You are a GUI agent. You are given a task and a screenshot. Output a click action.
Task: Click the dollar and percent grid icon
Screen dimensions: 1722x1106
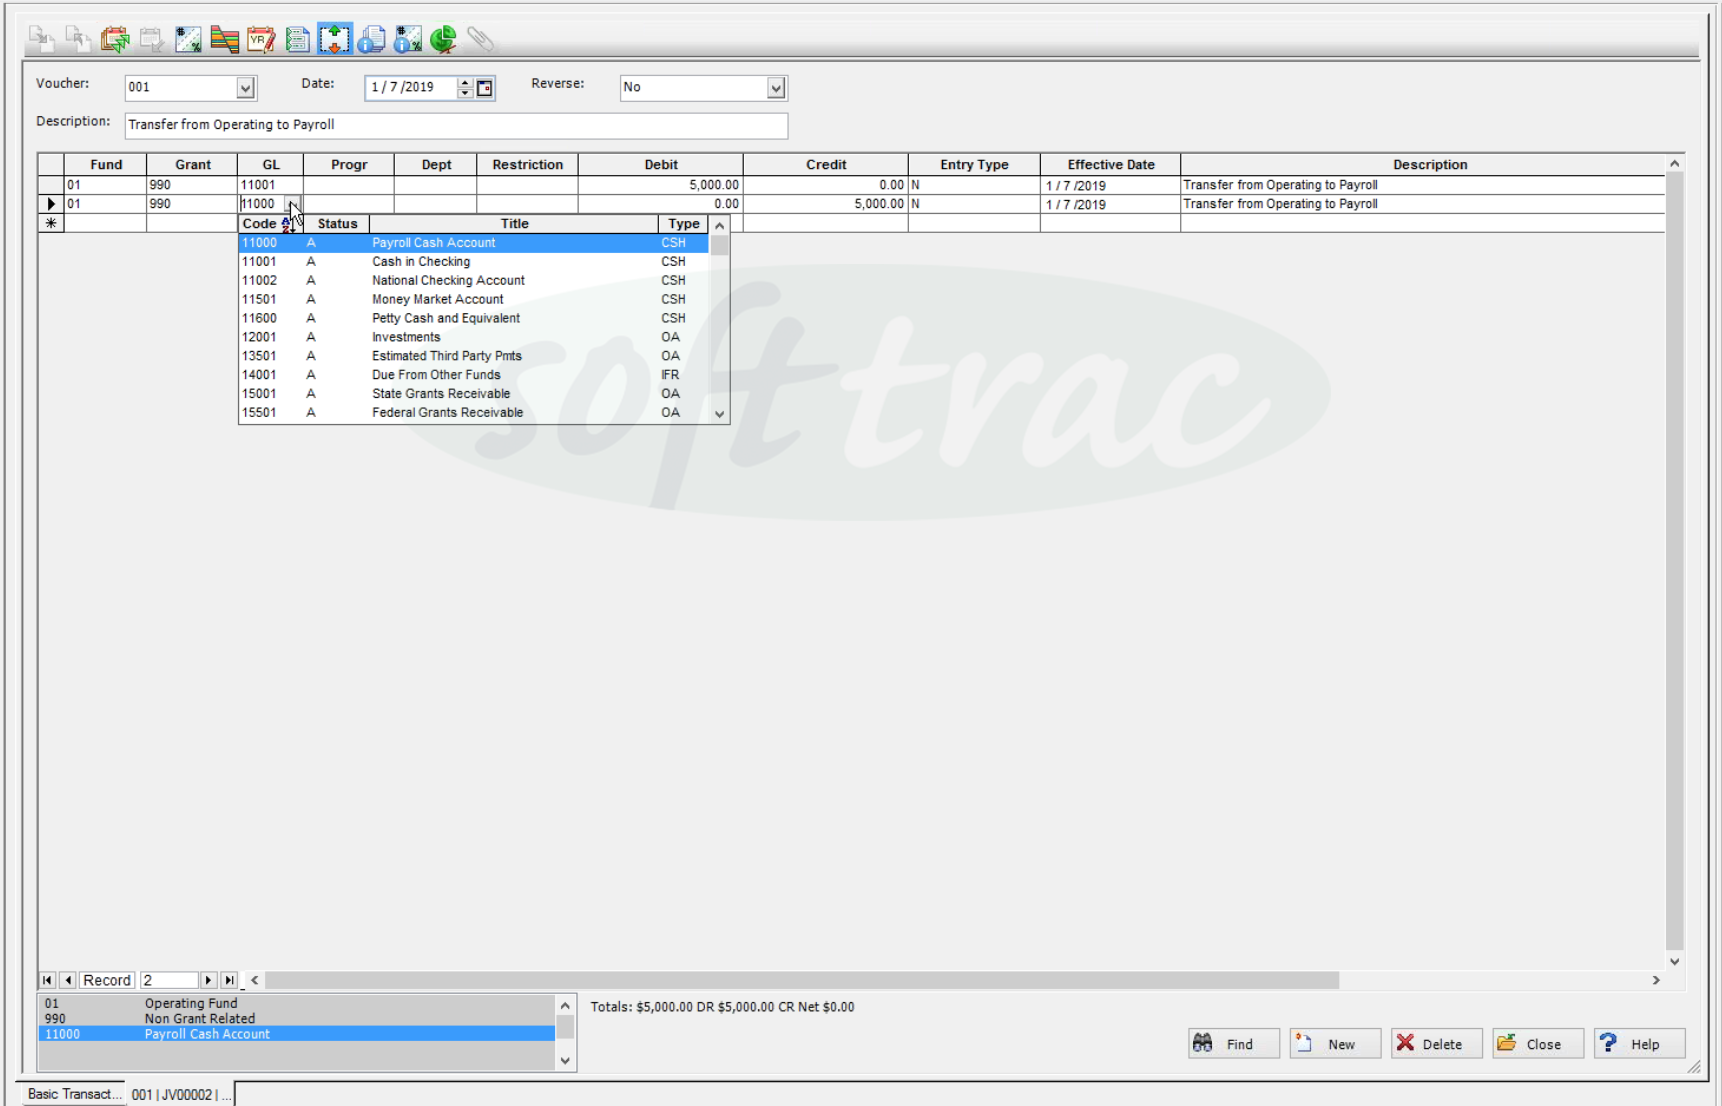[188, 39]
